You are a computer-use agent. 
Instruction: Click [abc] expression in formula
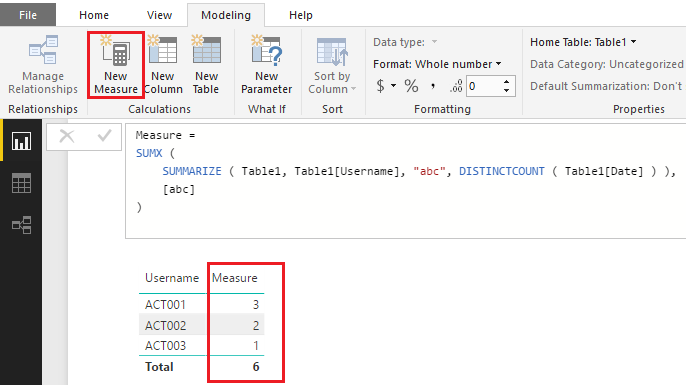click(178, 189)
